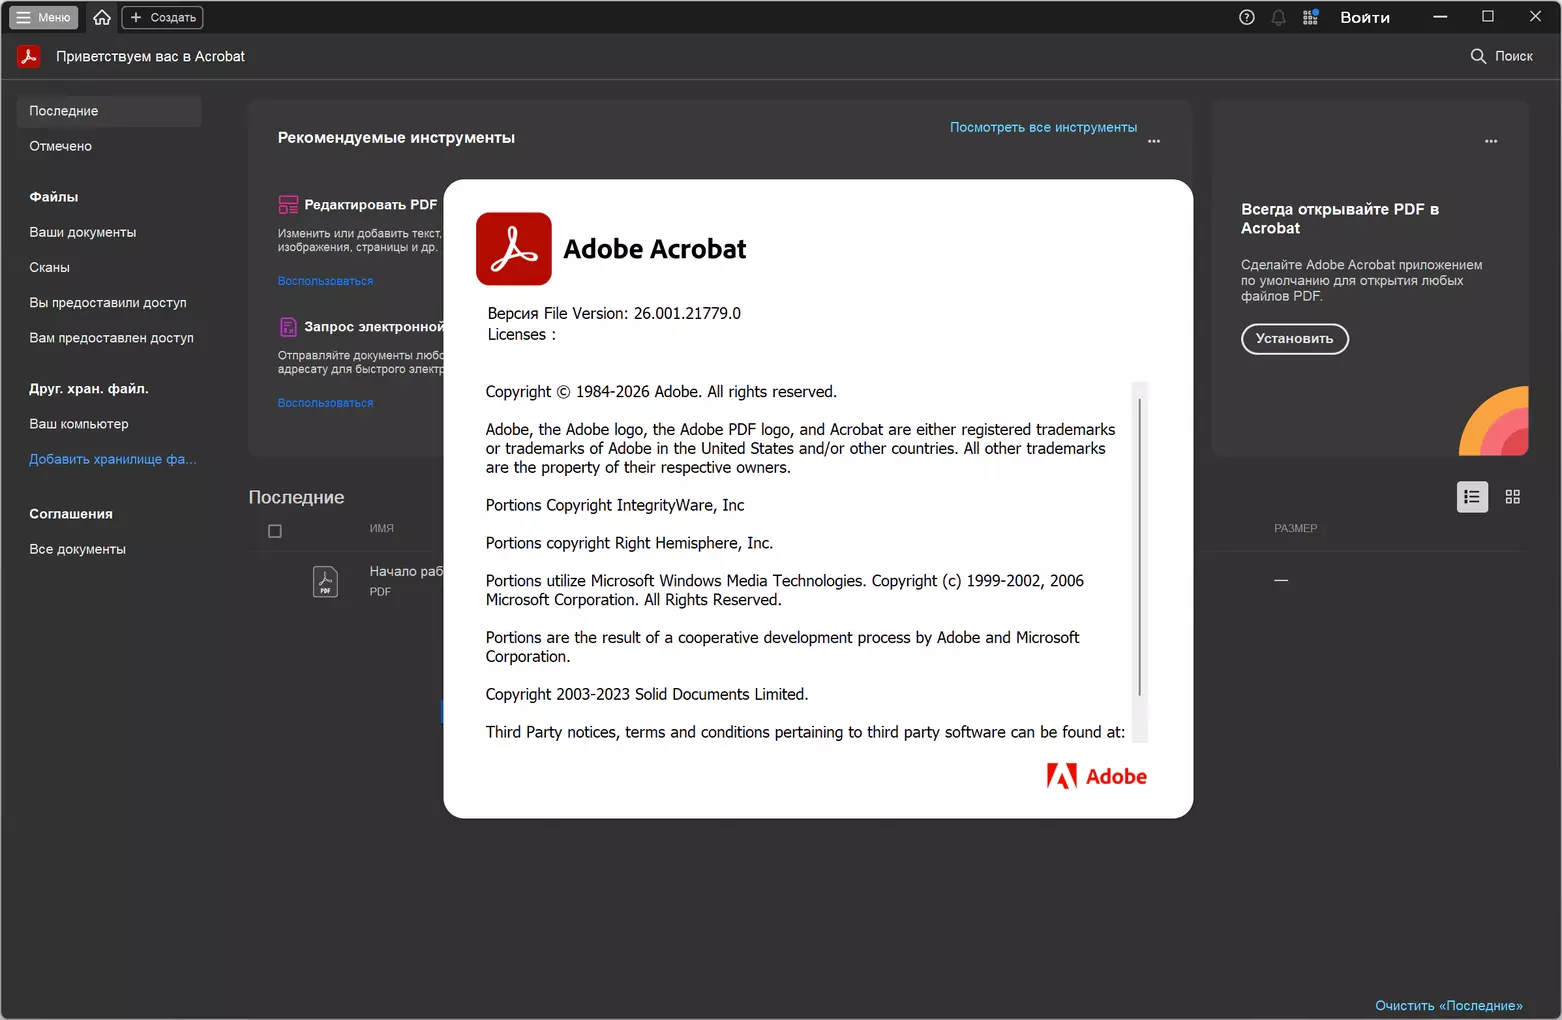Click the РАЗМЕР column header

pyautogui.click(x=1296, y=528)
